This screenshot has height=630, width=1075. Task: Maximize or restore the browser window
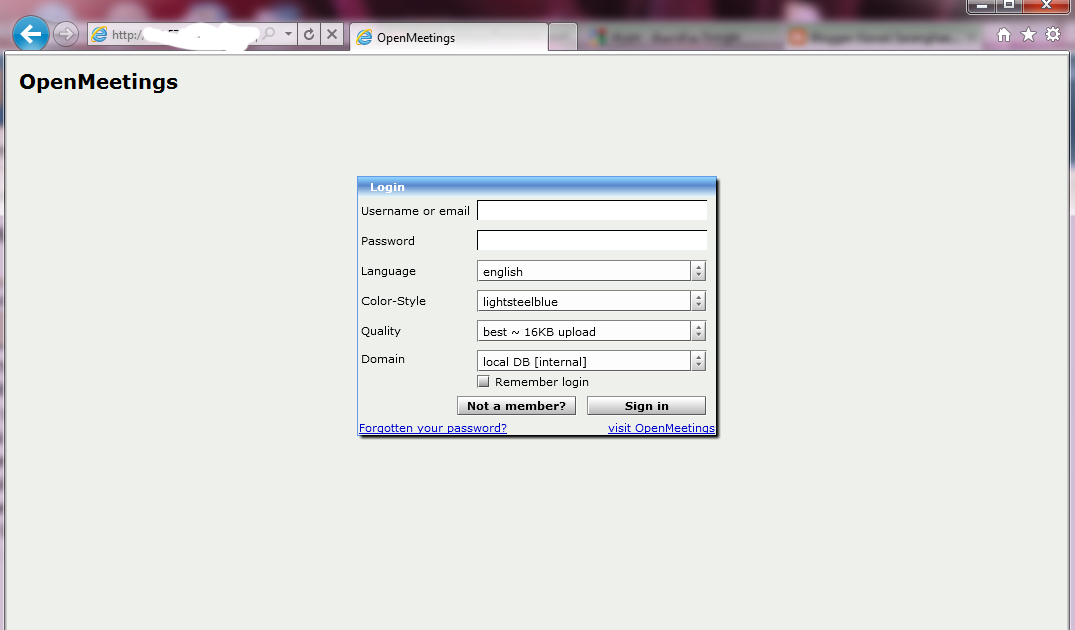(x=1008, y=5)
